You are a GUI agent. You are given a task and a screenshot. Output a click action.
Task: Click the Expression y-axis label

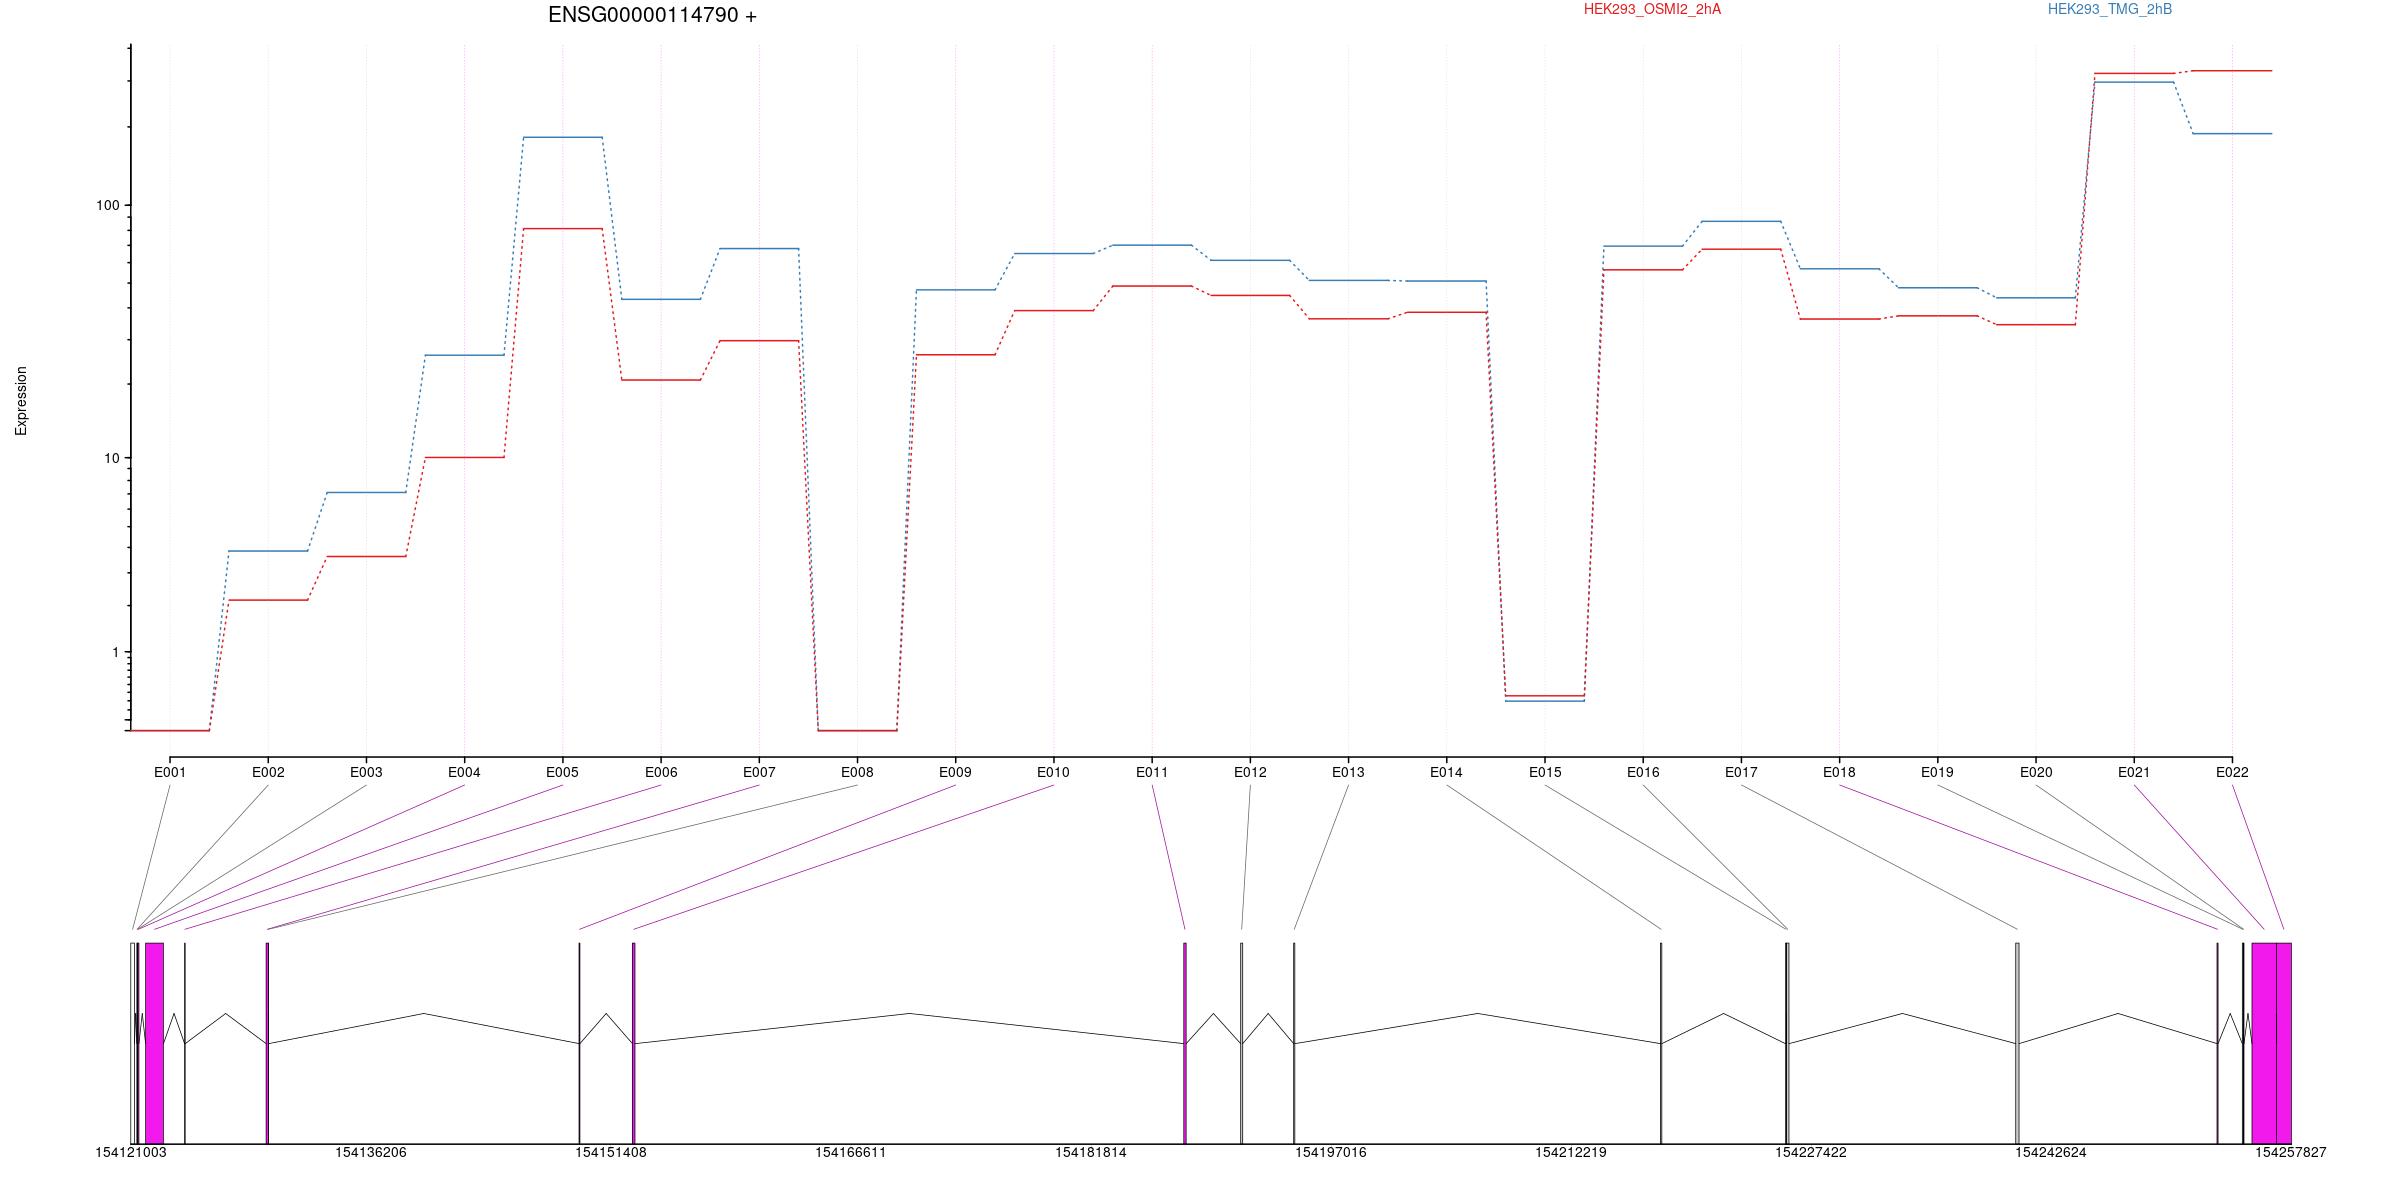21,401
